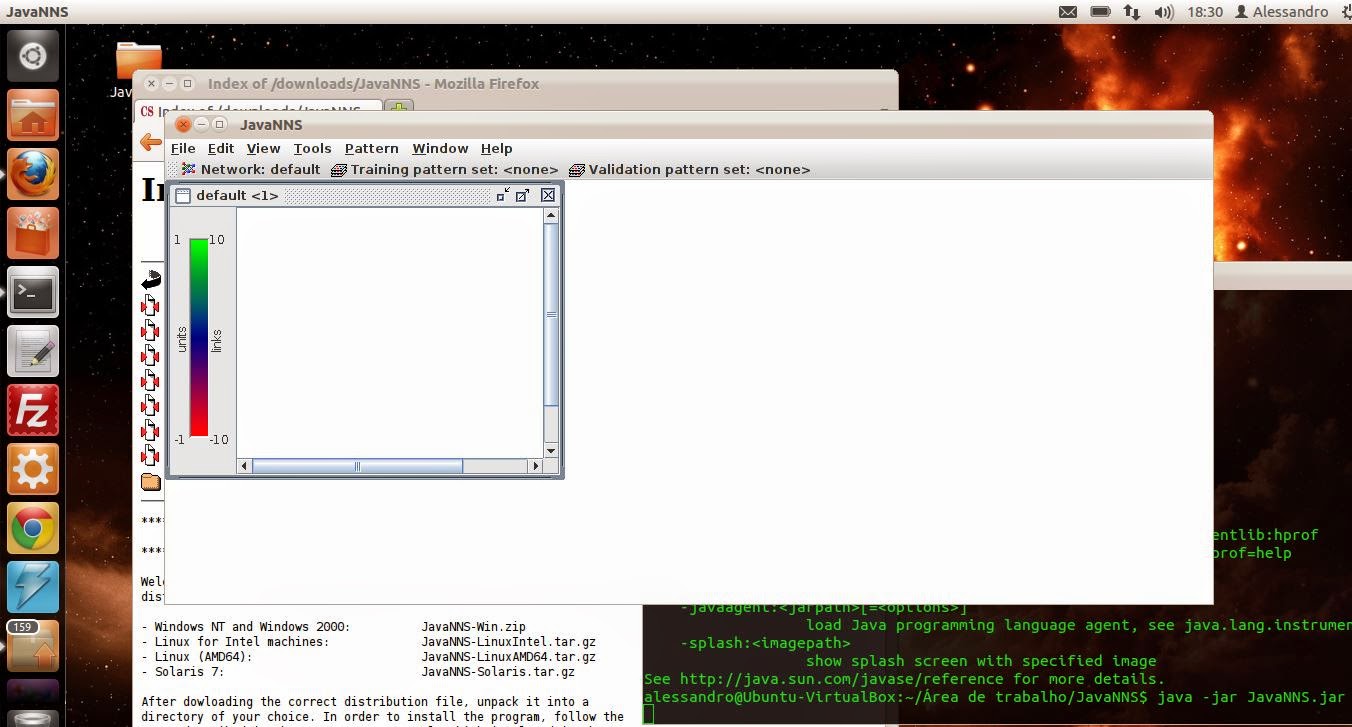Maximize the default <1> network view
The image size is (1352, 727).
[522, 195]
